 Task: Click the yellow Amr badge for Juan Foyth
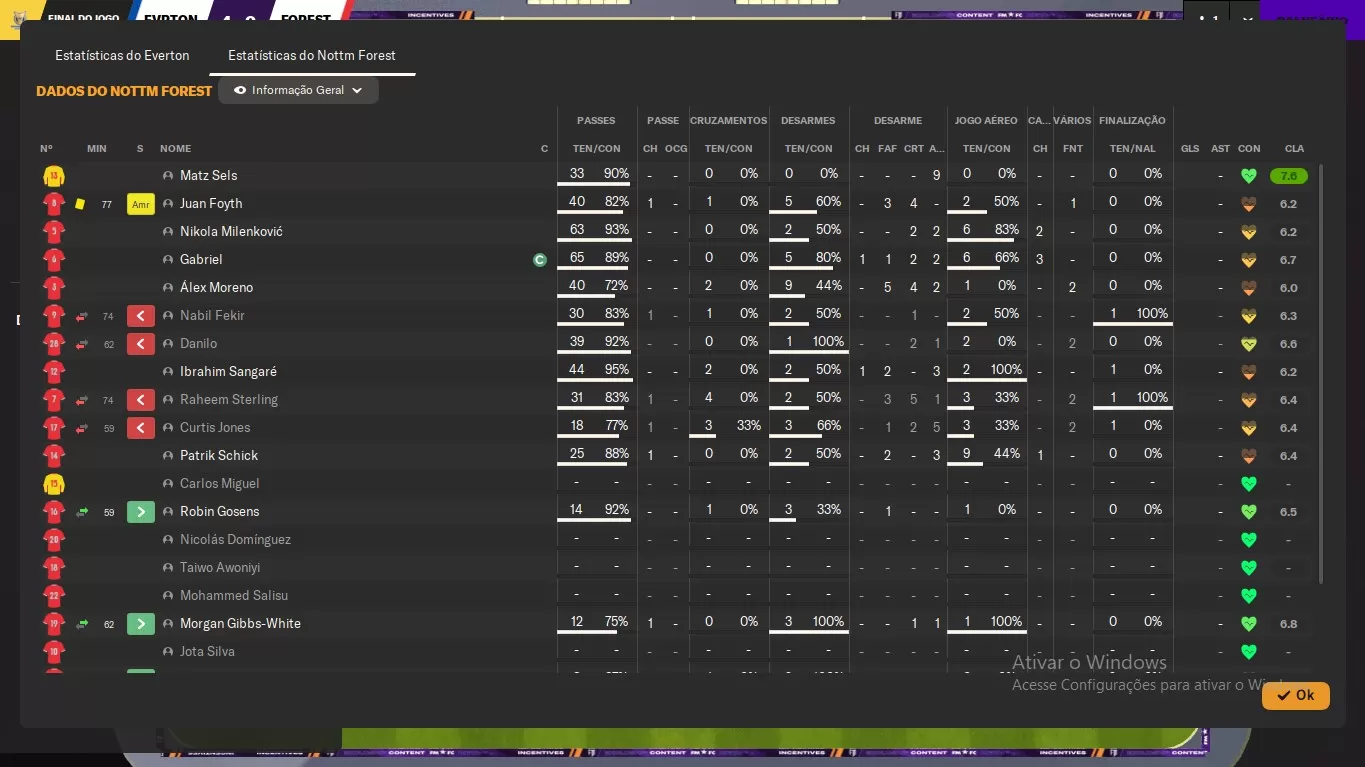pos(140,204)
